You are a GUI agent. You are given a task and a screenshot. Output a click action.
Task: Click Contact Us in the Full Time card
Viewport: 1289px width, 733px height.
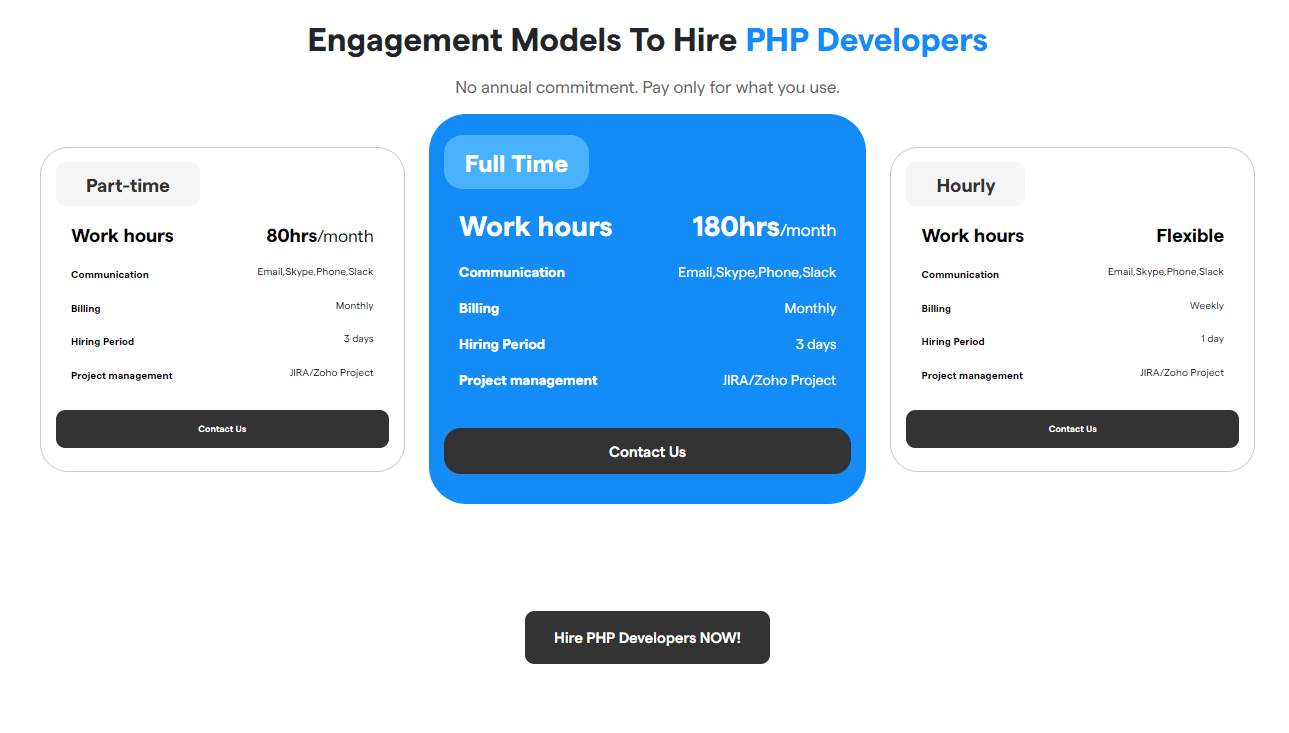647,451
